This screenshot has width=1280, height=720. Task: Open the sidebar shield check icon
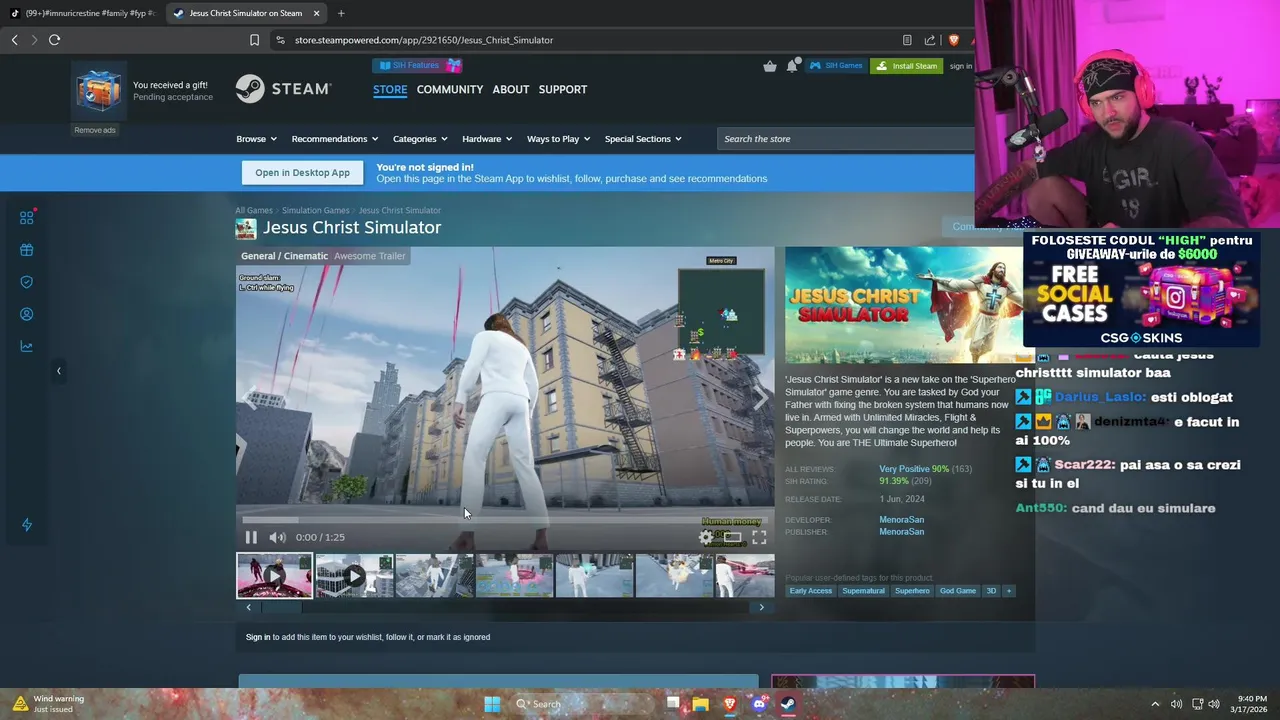[27, 282]
